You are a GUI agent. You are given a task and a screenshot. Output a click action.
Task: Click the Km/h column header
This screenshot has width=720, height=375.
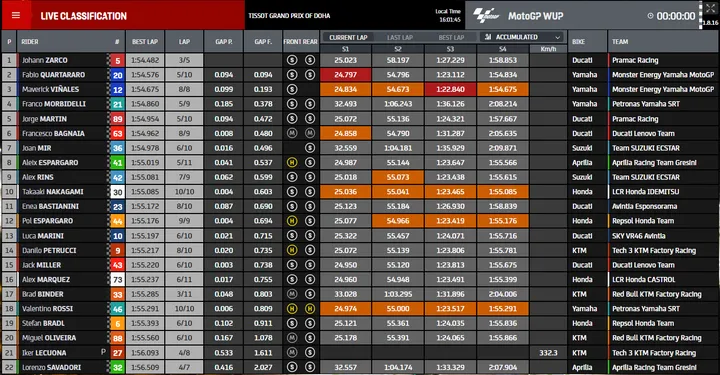click(x=548, y=49)
